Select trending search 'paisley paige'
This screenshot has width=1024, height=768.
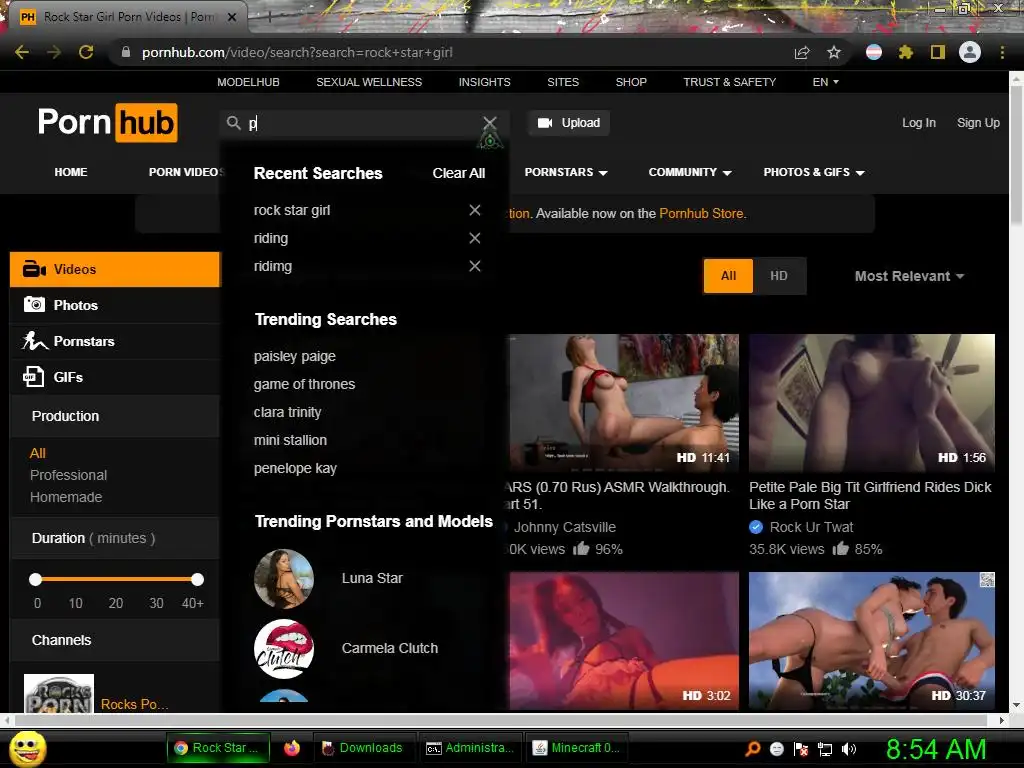pos(295,357)
